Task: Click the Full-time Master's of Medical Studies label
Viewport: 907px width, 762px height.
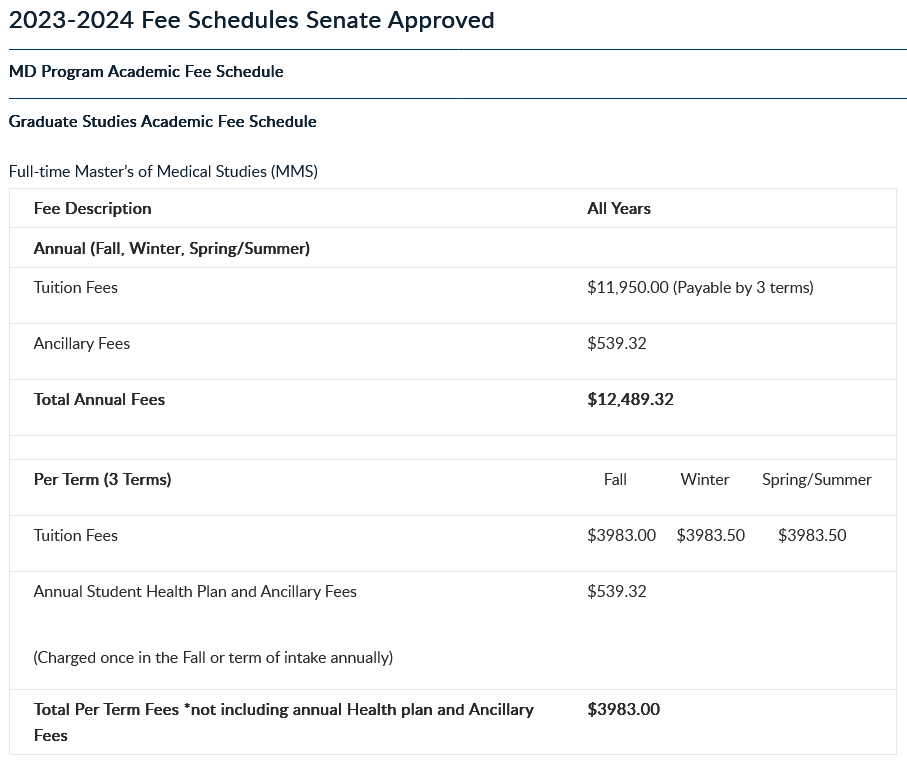Action: pyautogui.click(x=163, y=171)
